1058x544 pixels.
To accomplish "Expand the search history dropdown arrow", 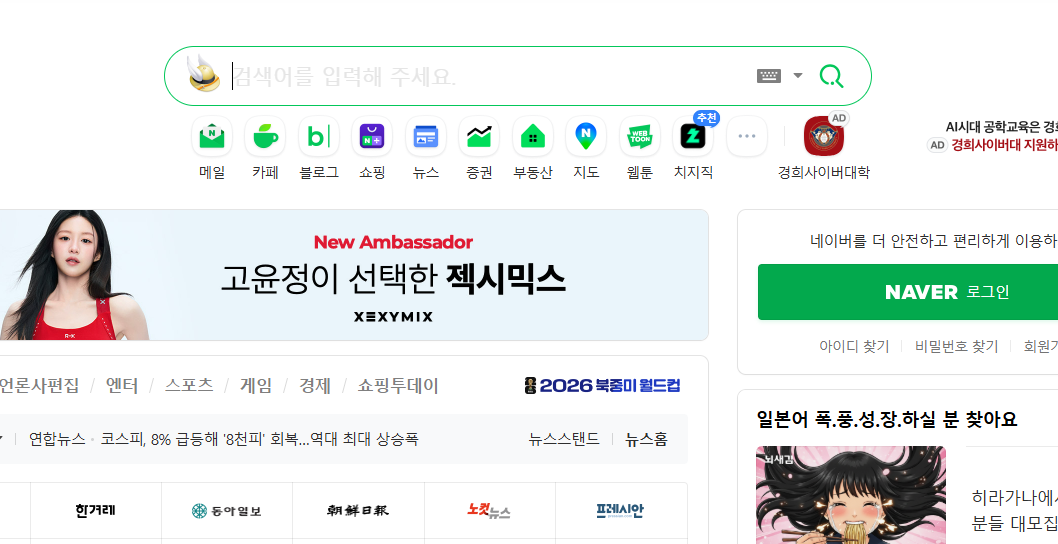I will [x=798, y=76].
